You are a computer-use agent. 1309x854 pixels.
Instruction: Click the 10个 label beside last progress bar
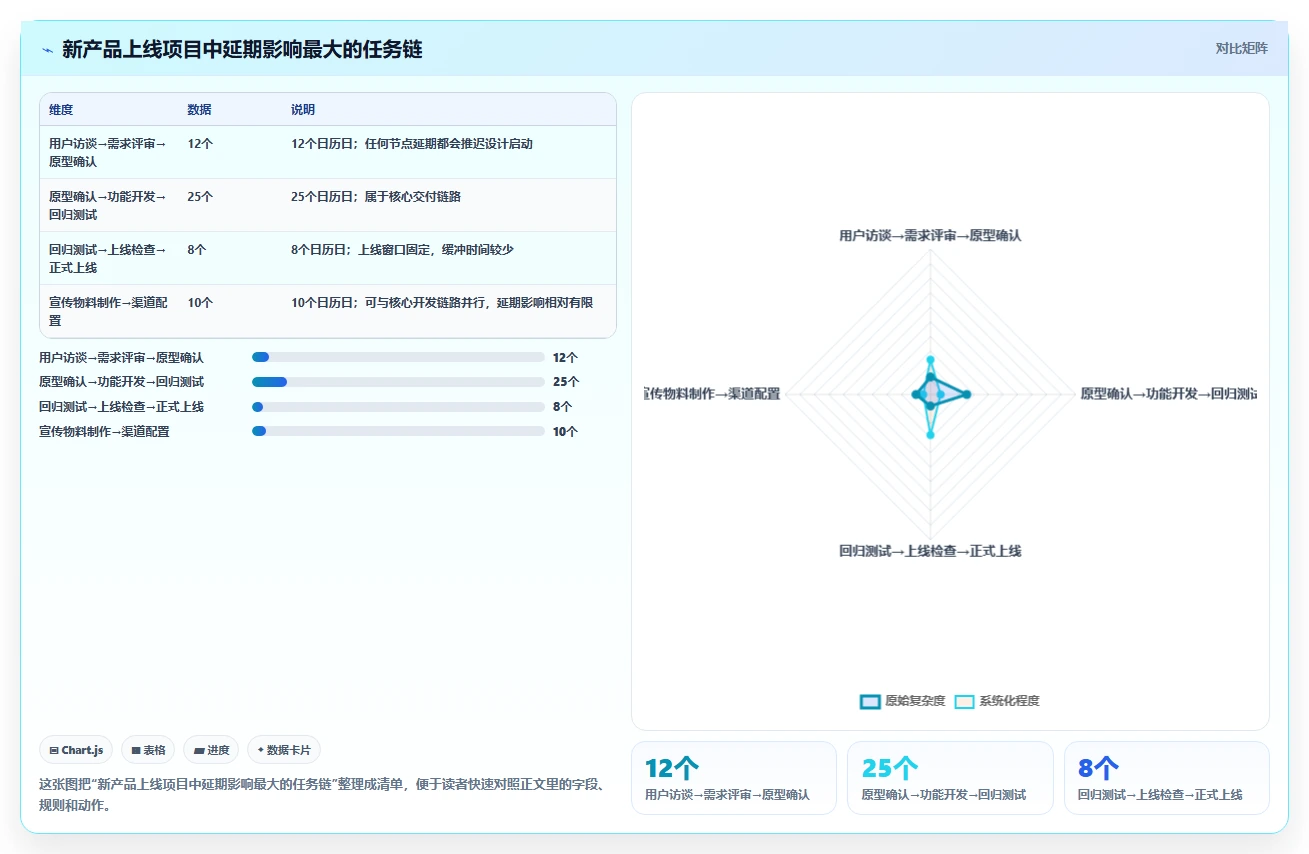tap(565, 432)
